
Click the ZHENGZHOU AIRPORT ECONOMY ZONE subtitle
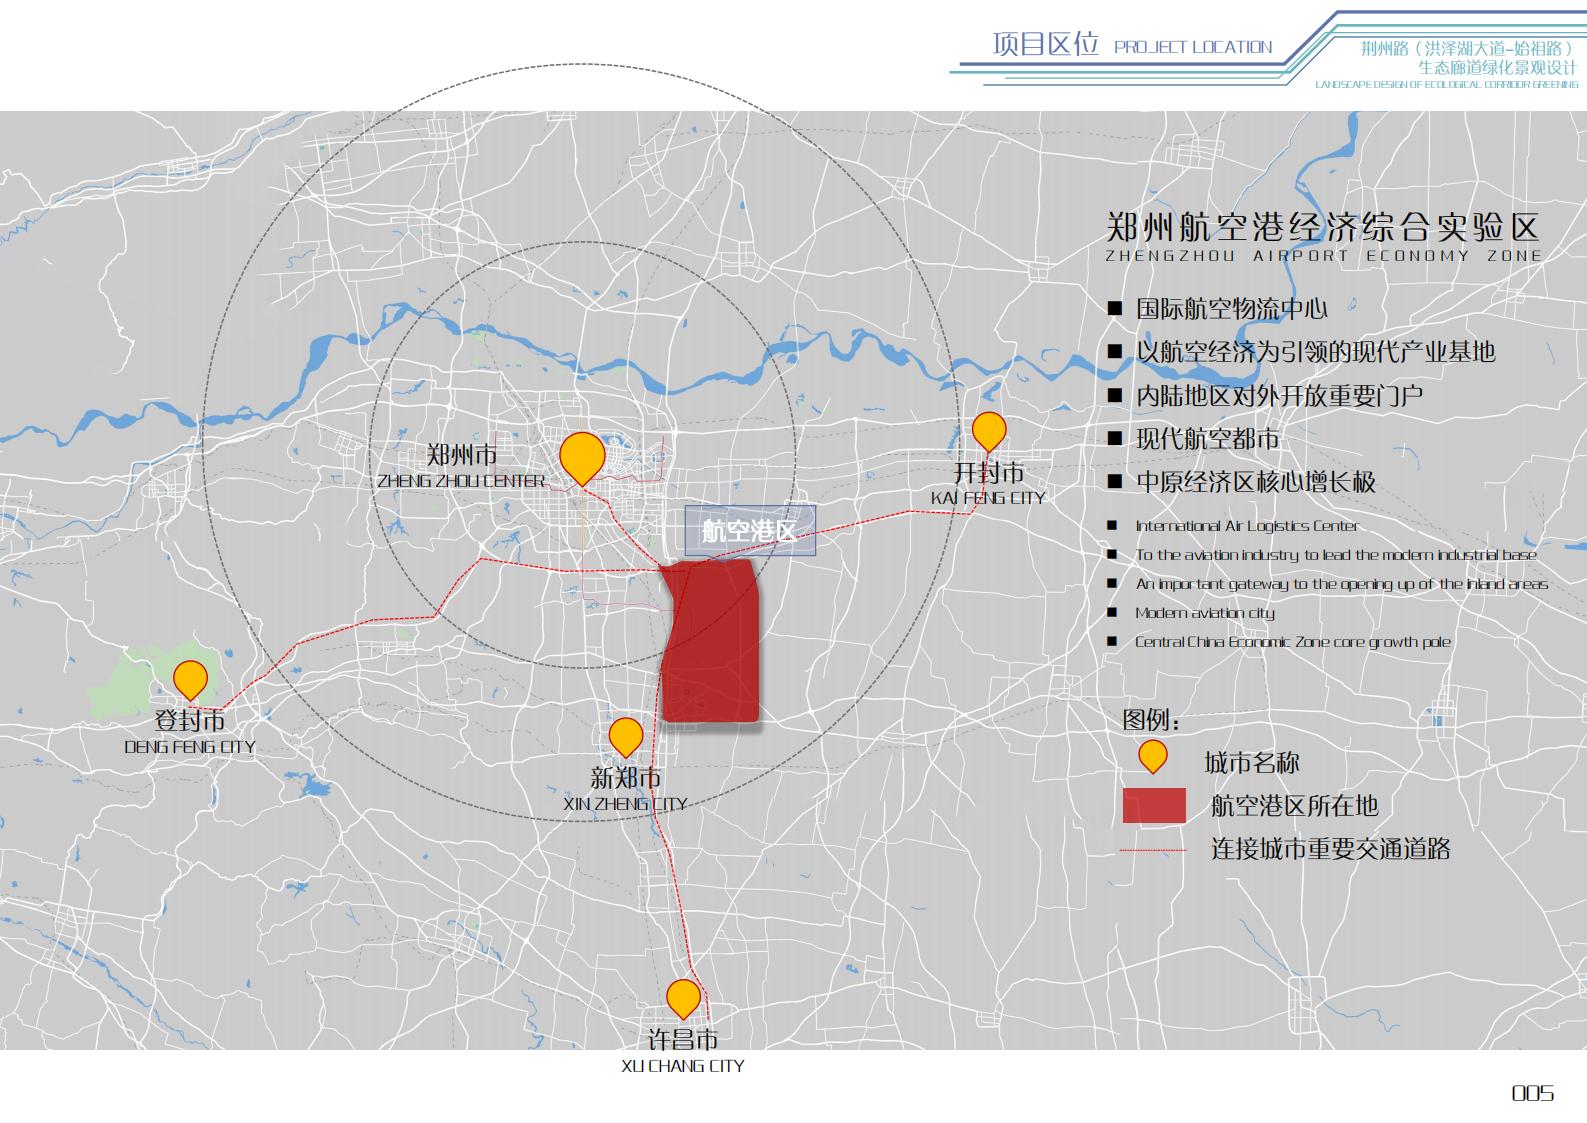[x=1324, y=256]
